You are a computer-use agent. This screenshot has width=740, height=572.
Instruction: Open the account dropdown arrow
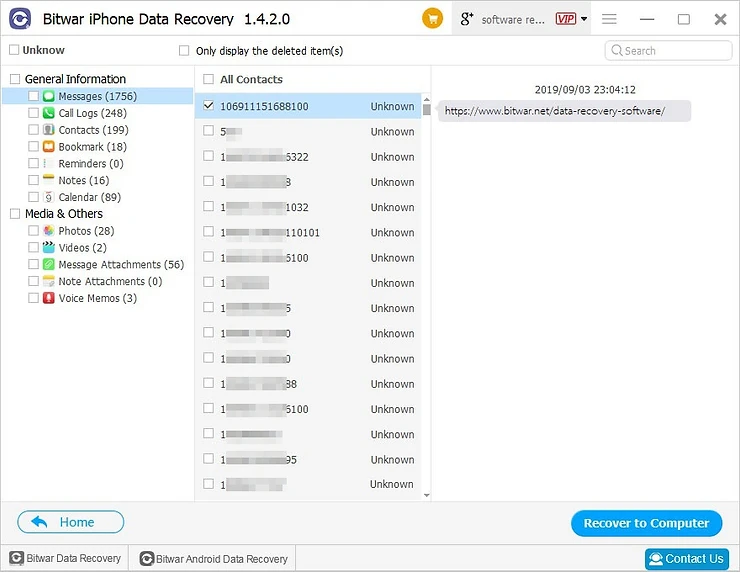(x=584, y=19)
